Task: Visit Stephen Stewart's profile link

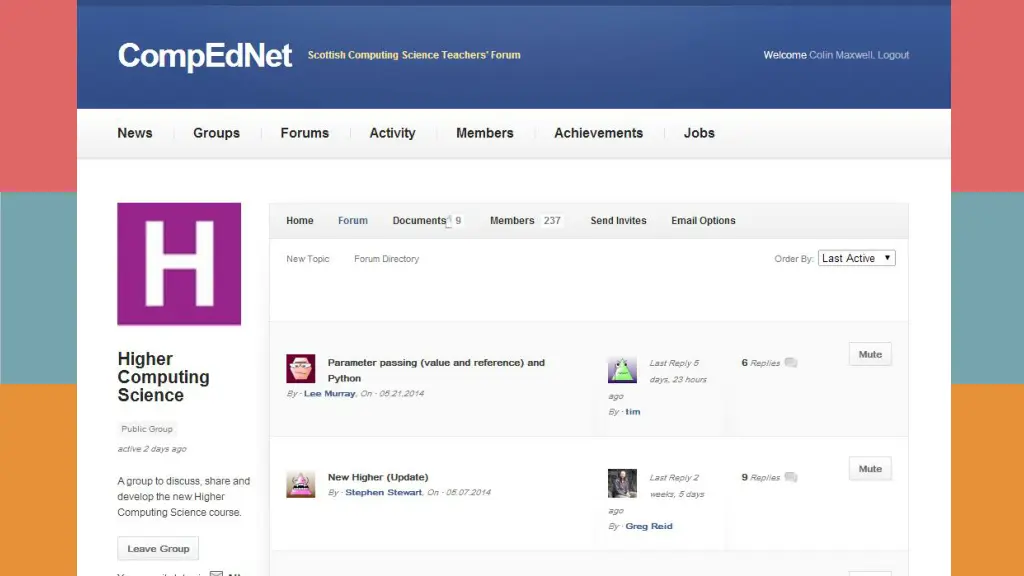Action: [383, 492]
